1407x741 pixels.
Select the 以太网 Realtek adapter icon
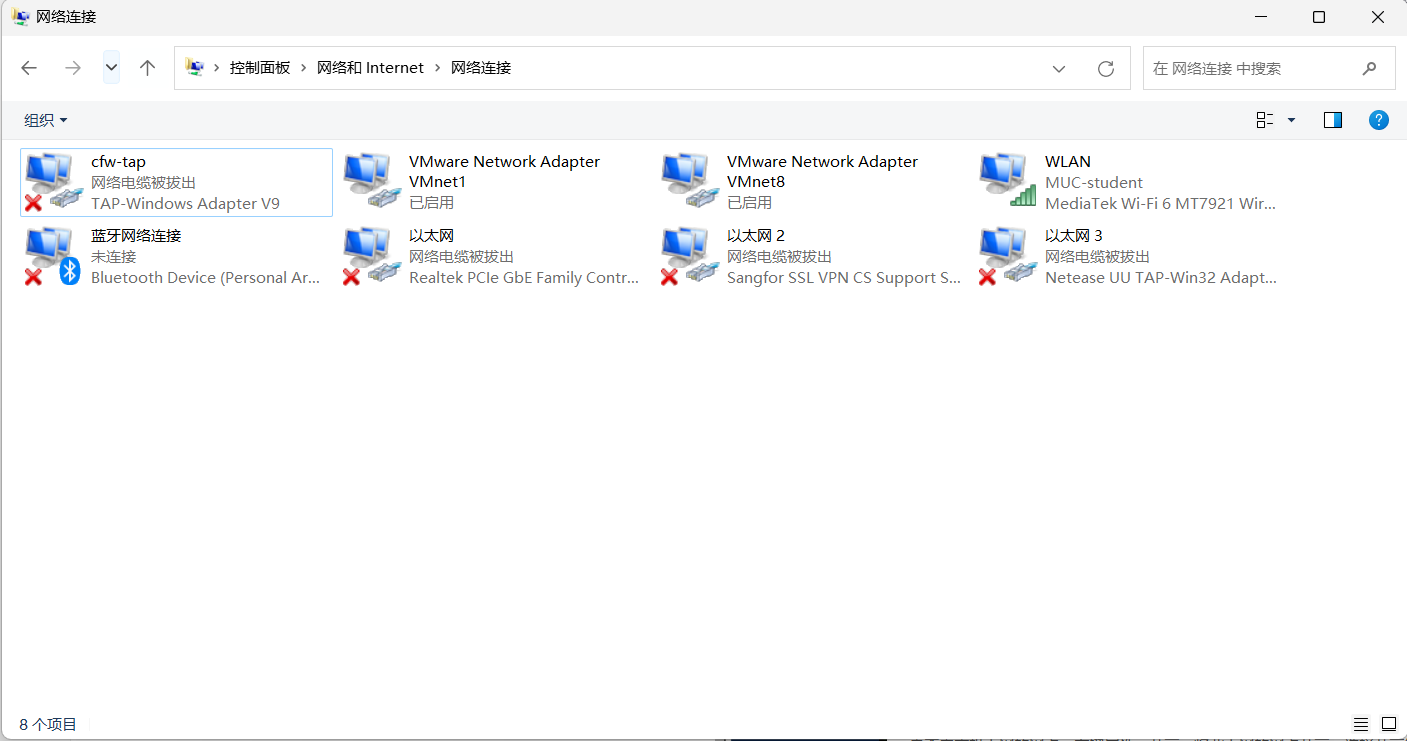tap(371, 256)
